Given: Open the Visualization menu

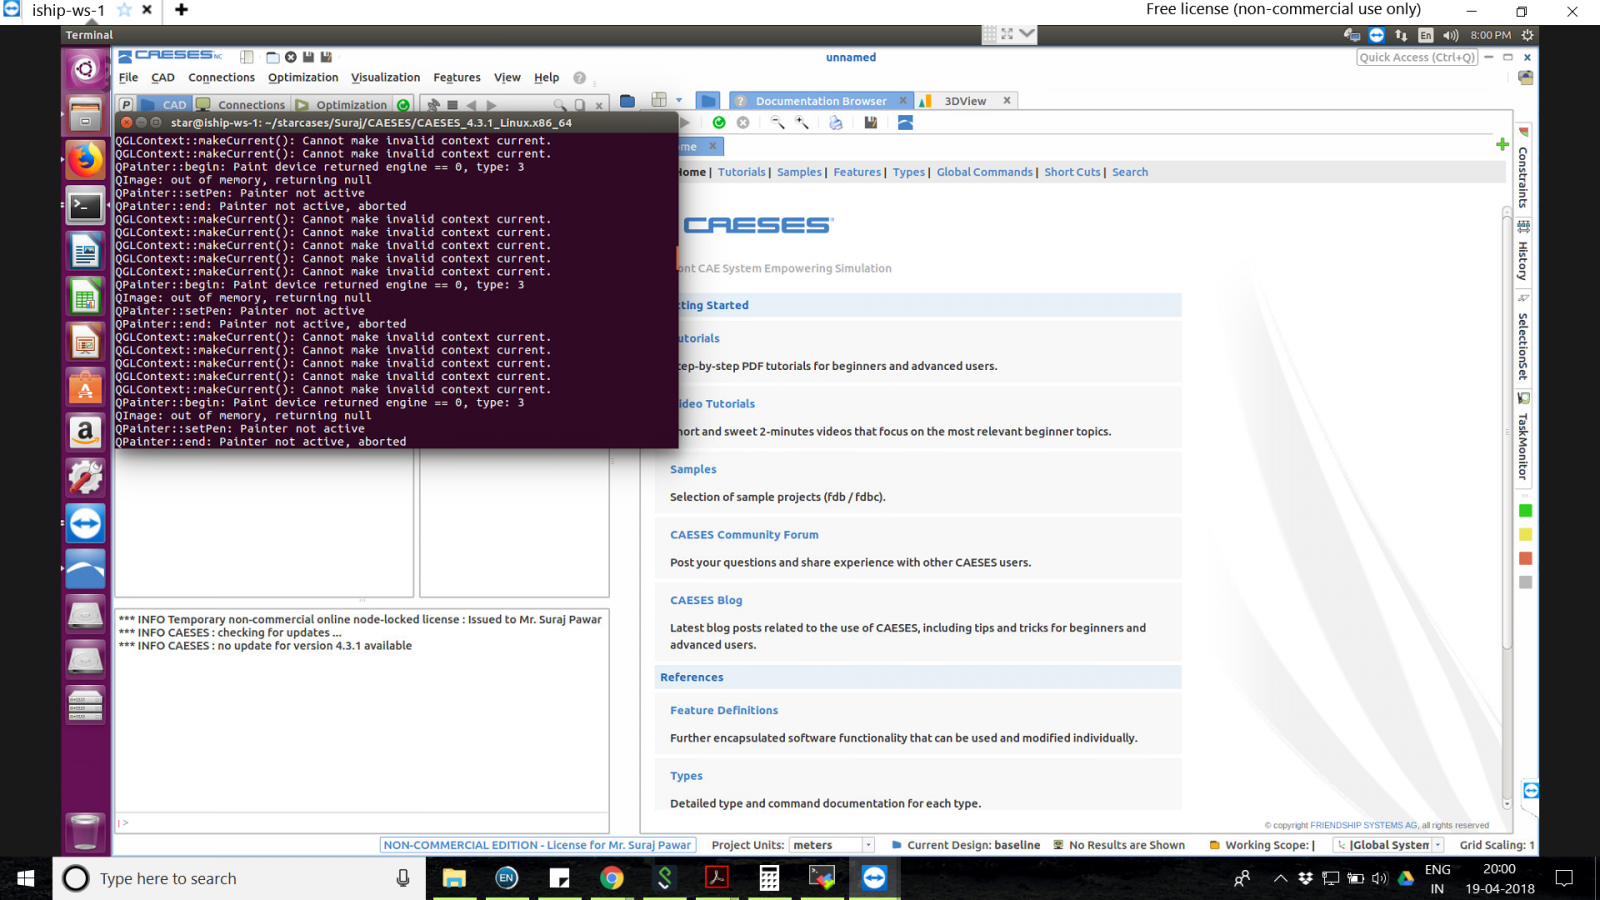Looking at the screenshot, I should 385,78.
